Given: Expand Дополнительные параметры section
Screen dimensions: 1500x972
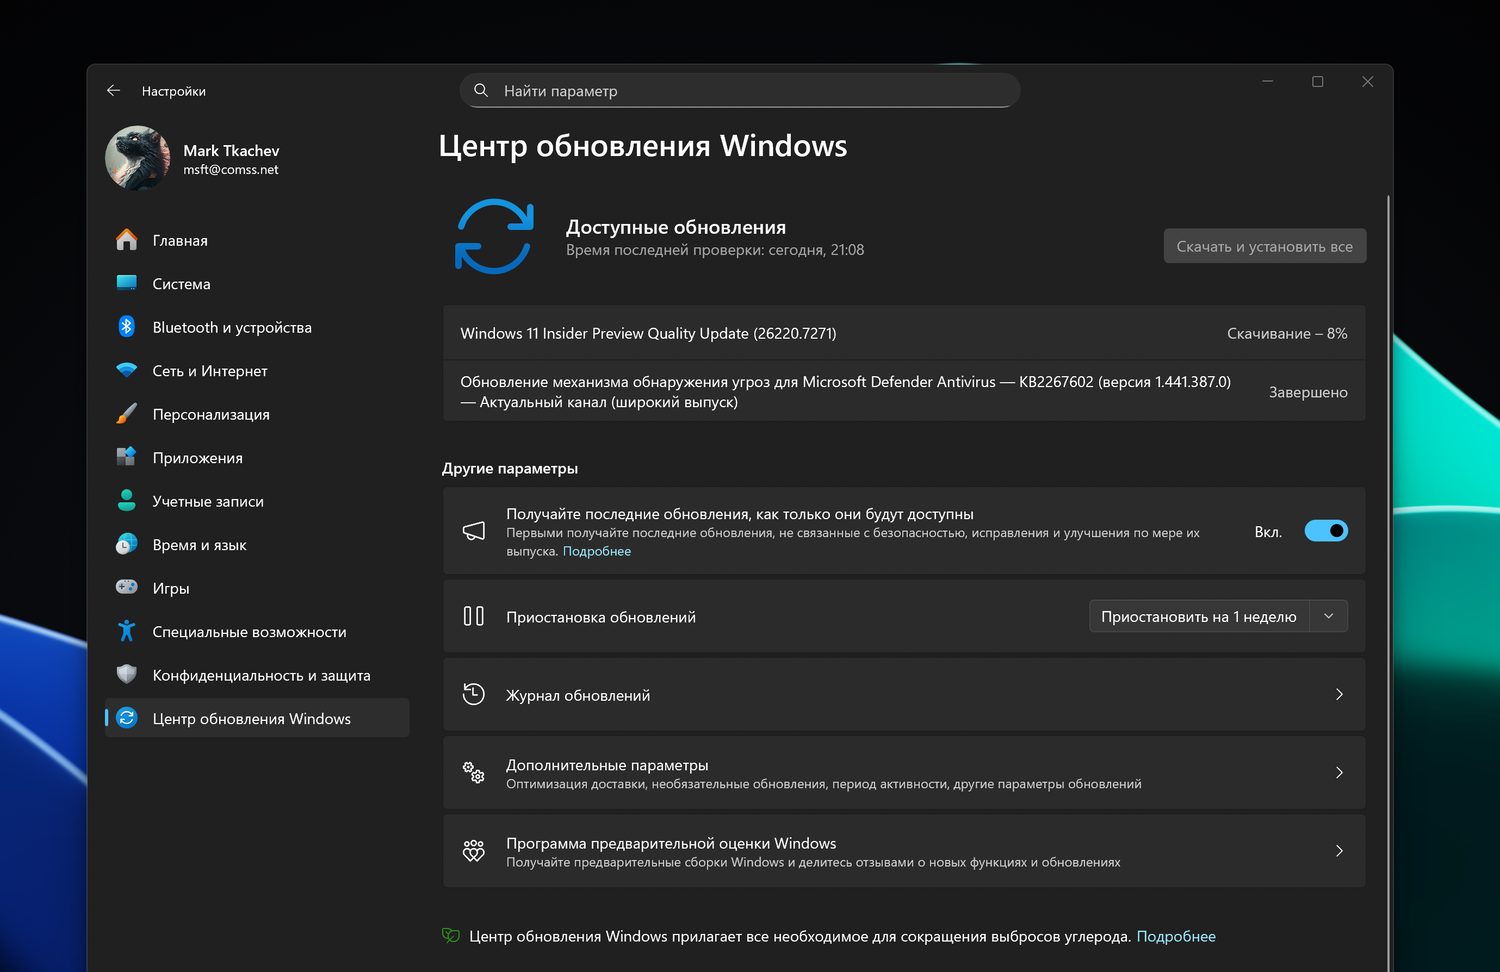Looking at the screenshot, I should (900, 772).
